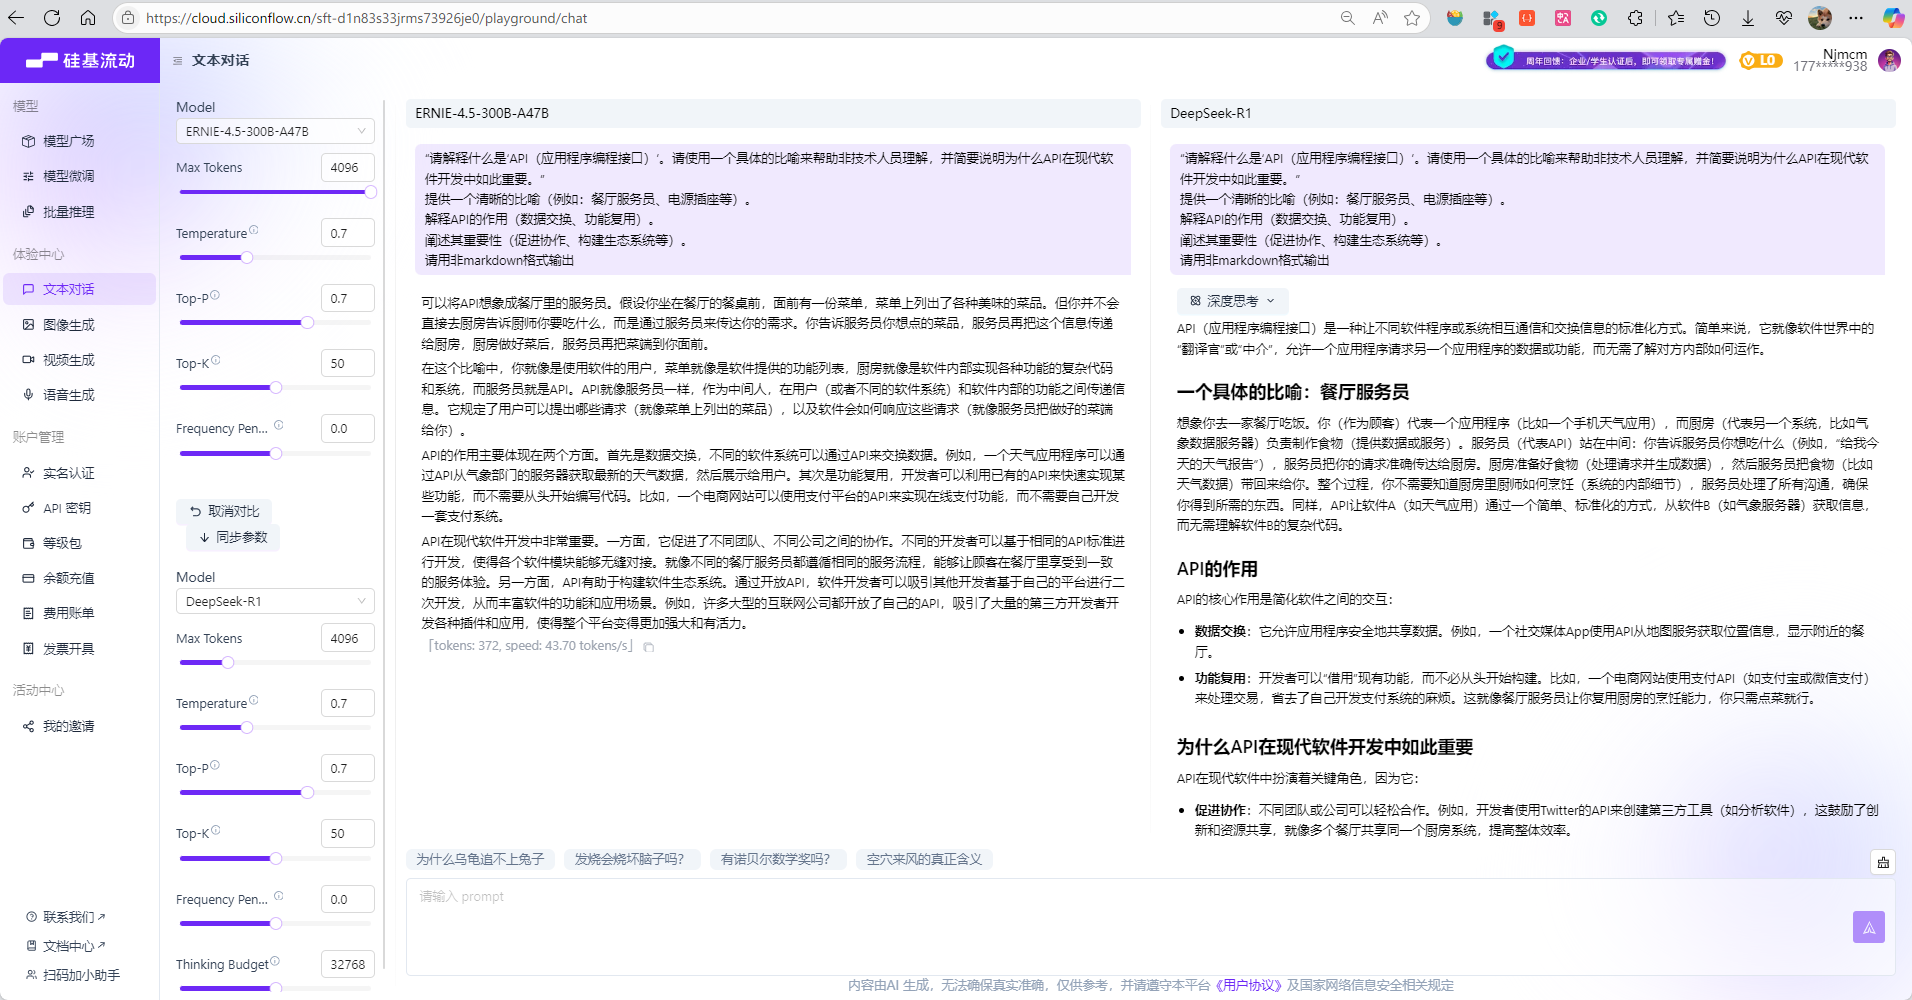Click suggestion 为什么乌龟追不上兔子
Image resolution: width=1912 pixels, height=1000 pixels.
coord(480,859)
